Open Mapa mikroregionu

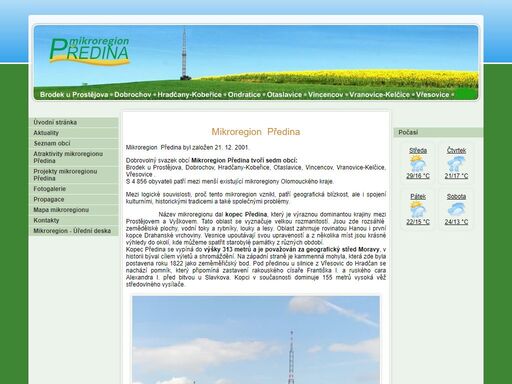[74, 210]
